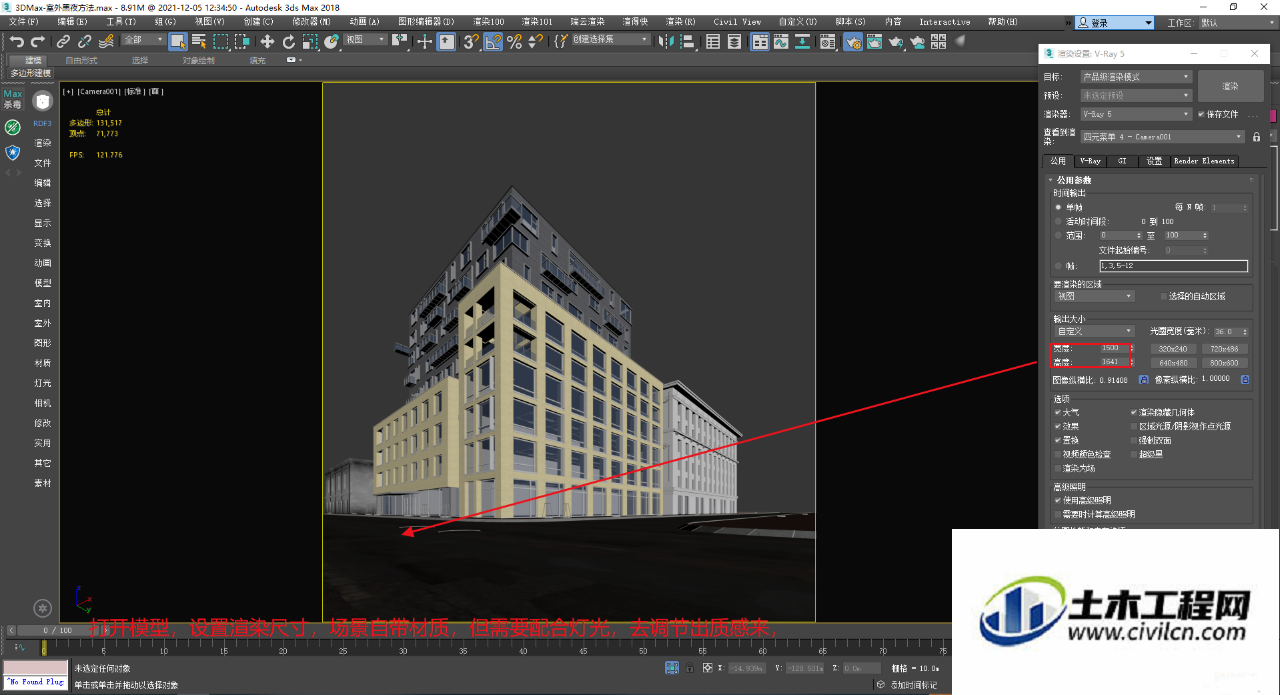Open the 渲染器 V-Ray 5 dropdown
The height and width of the screenshot is (695, 1280).
[x=1136, y=114]
